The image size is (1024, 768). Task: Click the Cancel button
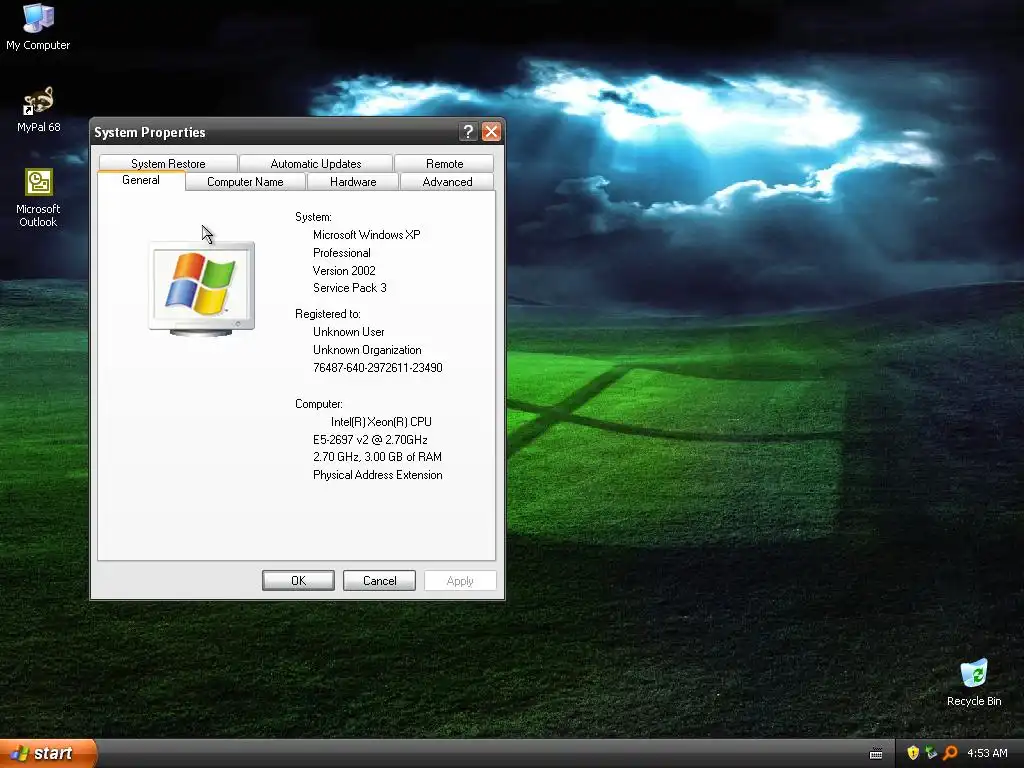point(379,581)
